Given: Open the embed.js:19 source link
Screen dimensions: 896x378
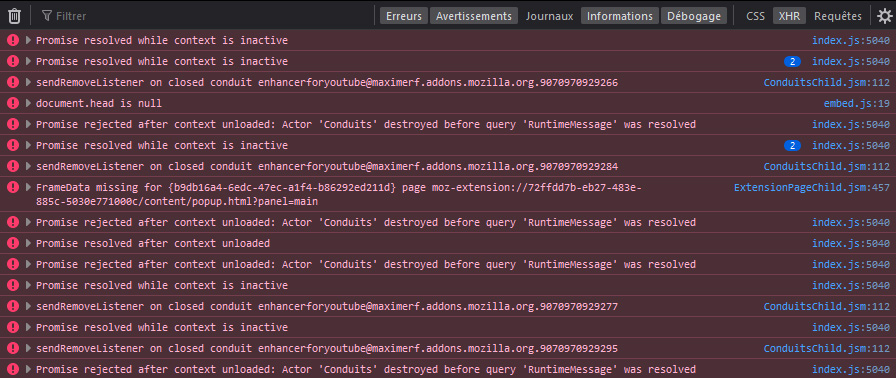Looking at the screenshot, I should 857,103.
